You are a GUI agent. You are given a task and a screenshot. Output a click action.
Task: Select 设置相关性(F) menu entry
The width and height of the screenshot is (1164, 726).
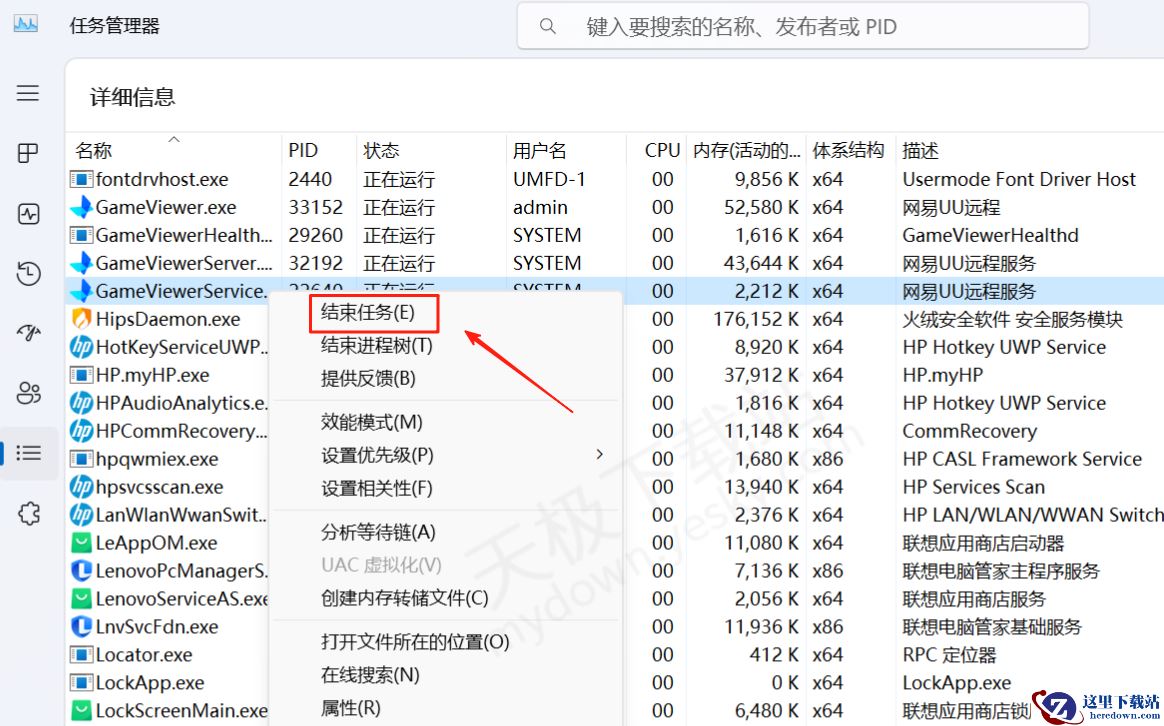(x=376, y=488)
